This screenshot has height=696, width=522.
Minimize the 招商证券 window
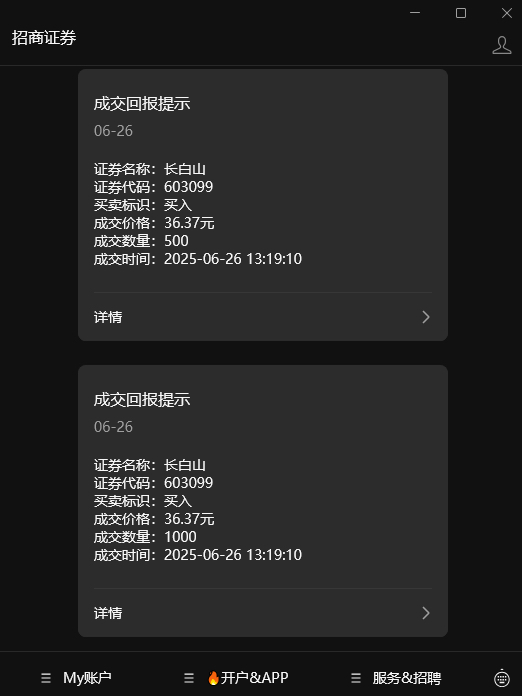(x=415, y=13)
